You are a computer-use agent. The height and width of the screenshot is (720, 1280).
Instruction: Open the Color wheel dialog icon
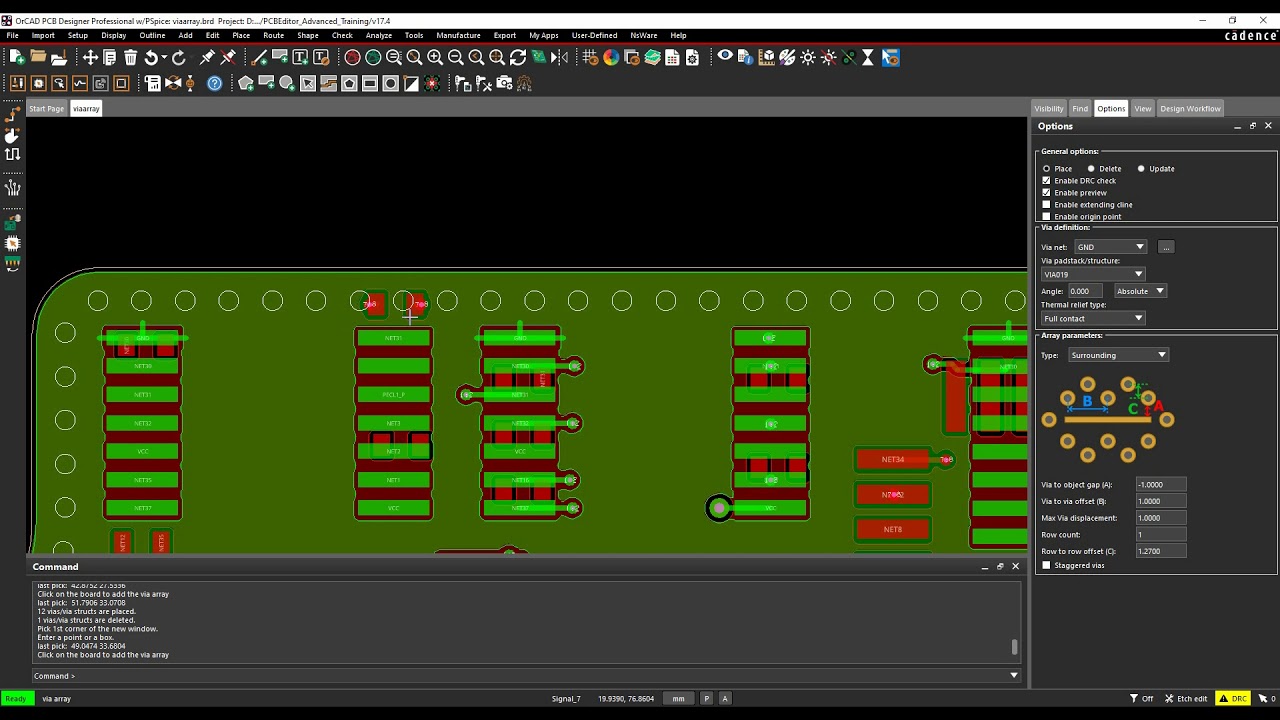click(611, 58)
